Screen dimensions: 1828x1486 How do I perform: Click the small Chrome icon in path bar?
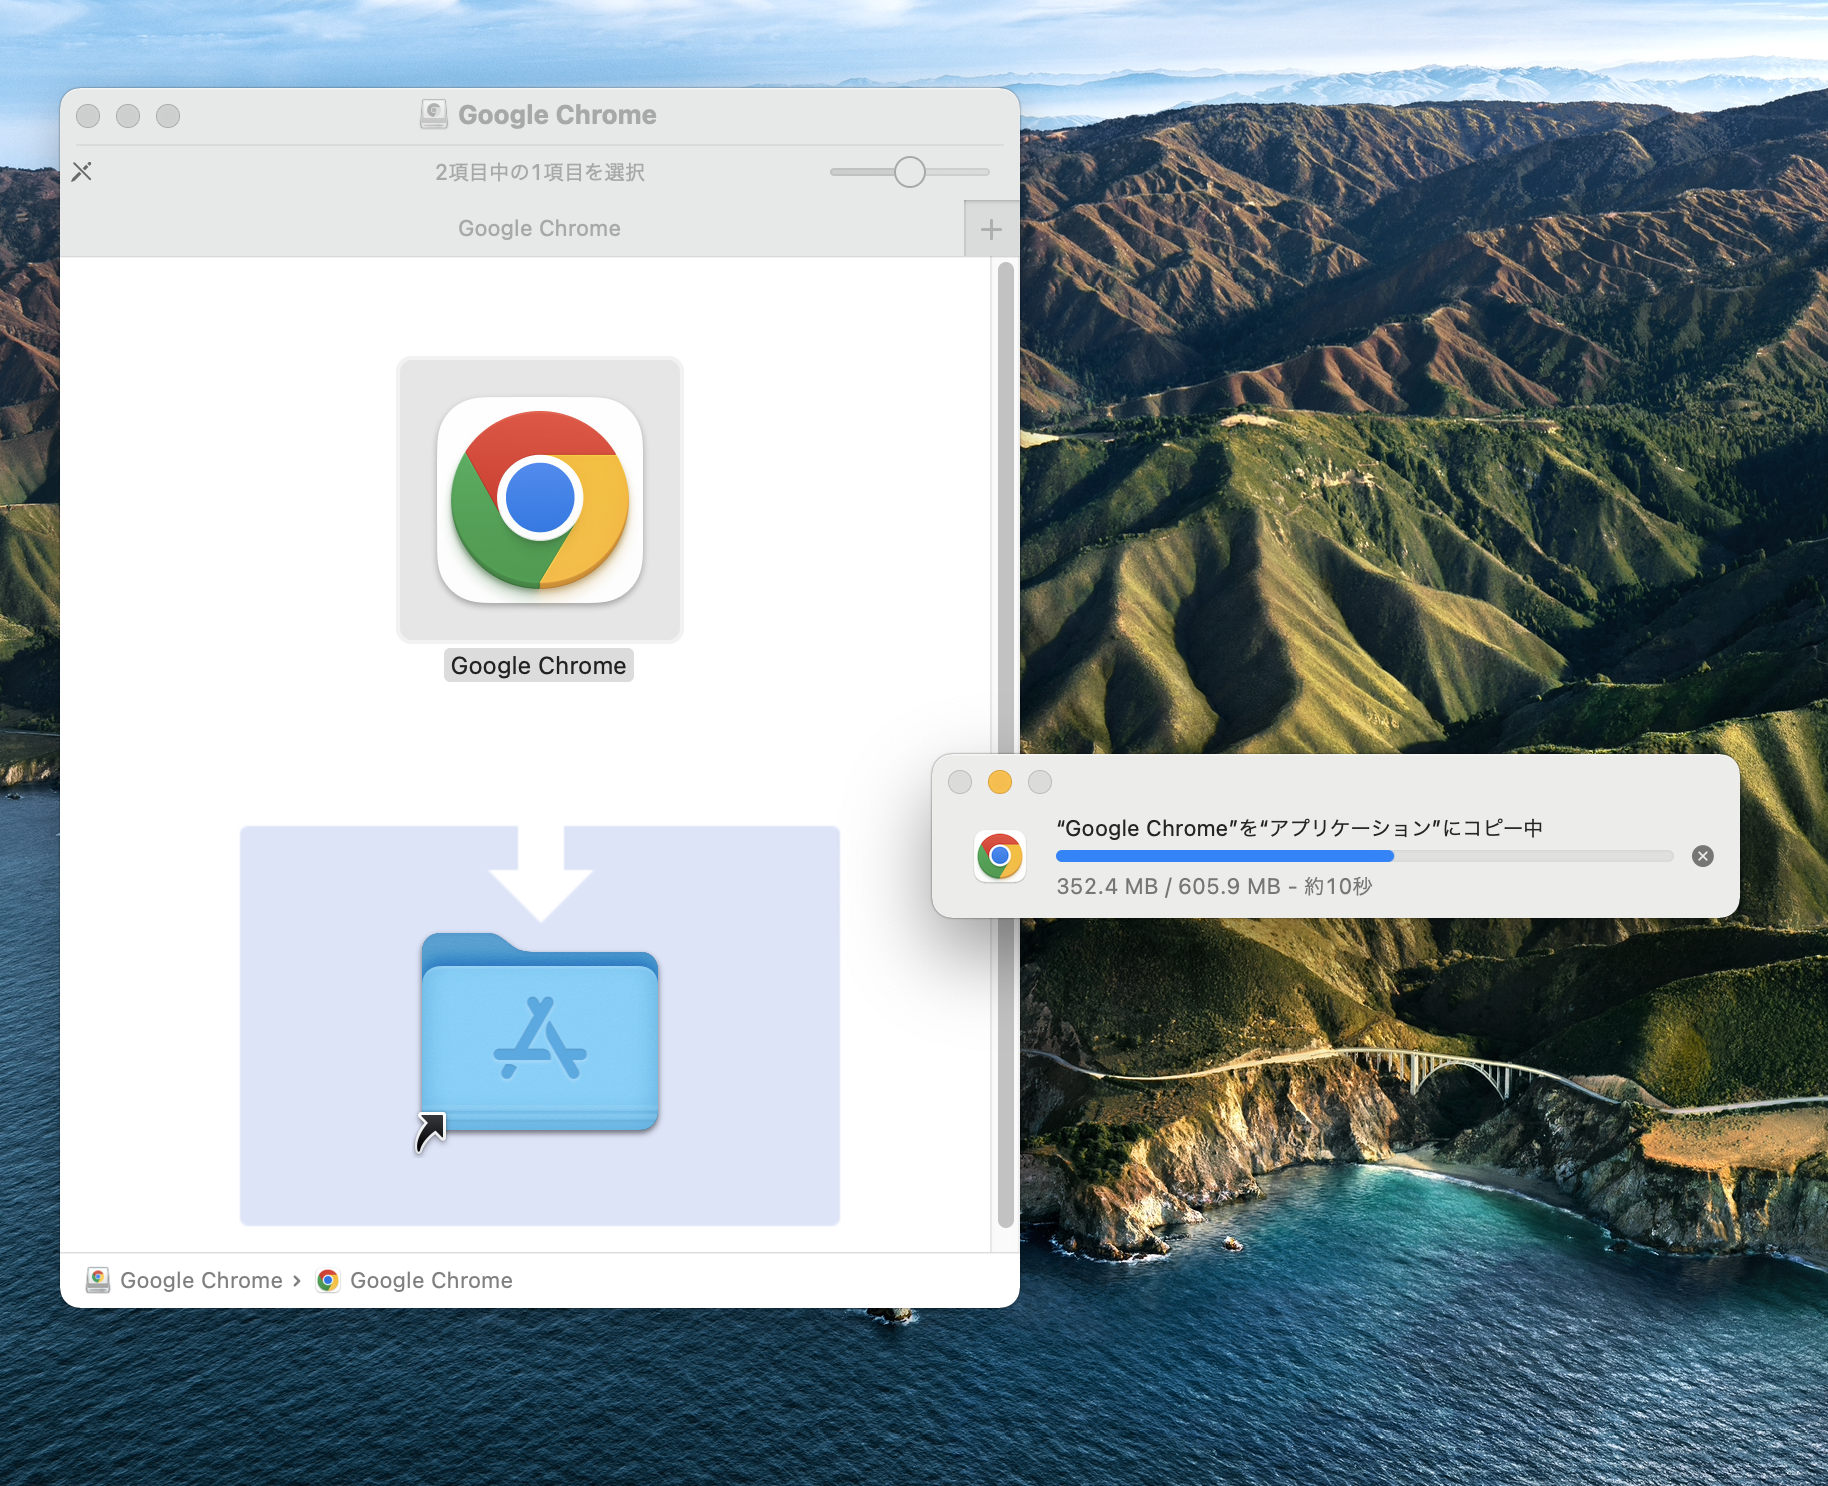click(327, 1280)
